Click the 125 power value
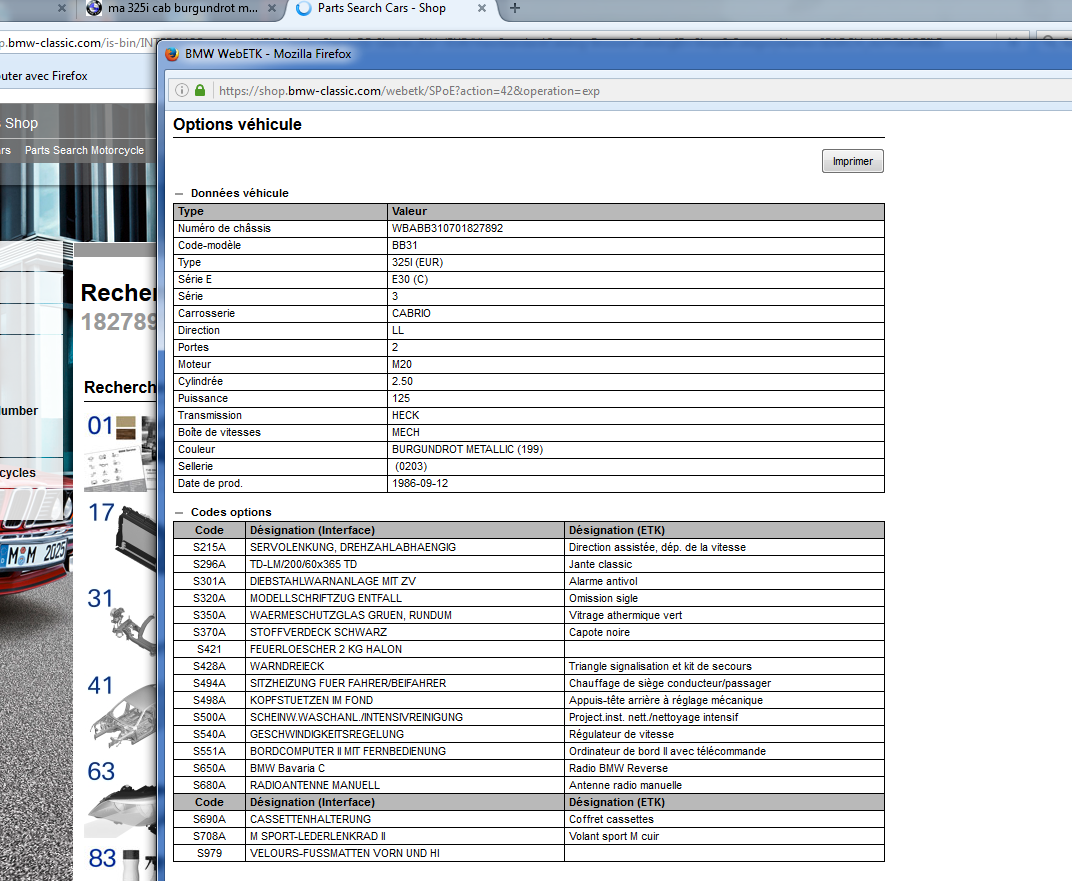 401,399
